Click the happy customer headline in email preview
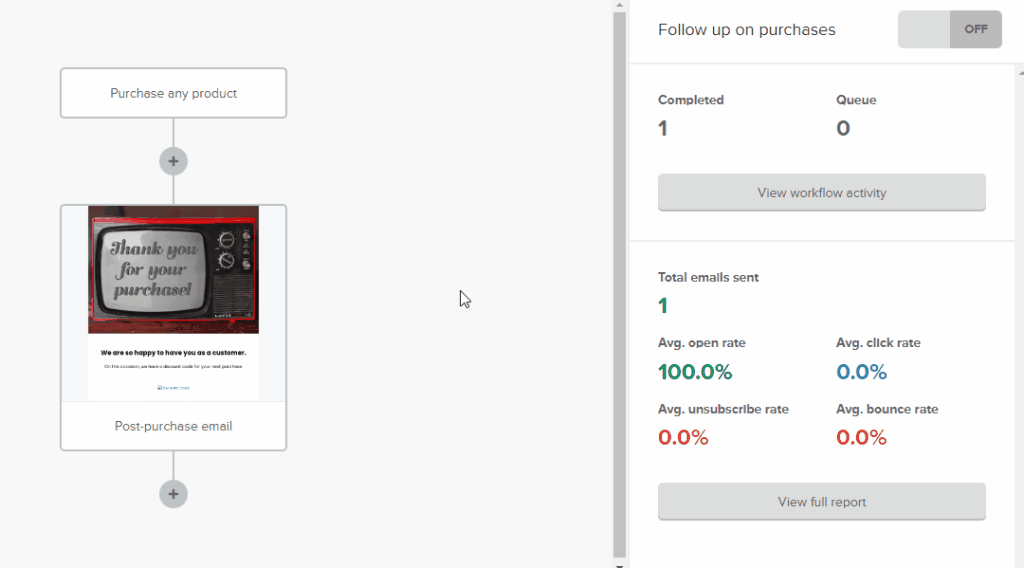The height and width of the screenshot is (568, 1024). point(173,353)
